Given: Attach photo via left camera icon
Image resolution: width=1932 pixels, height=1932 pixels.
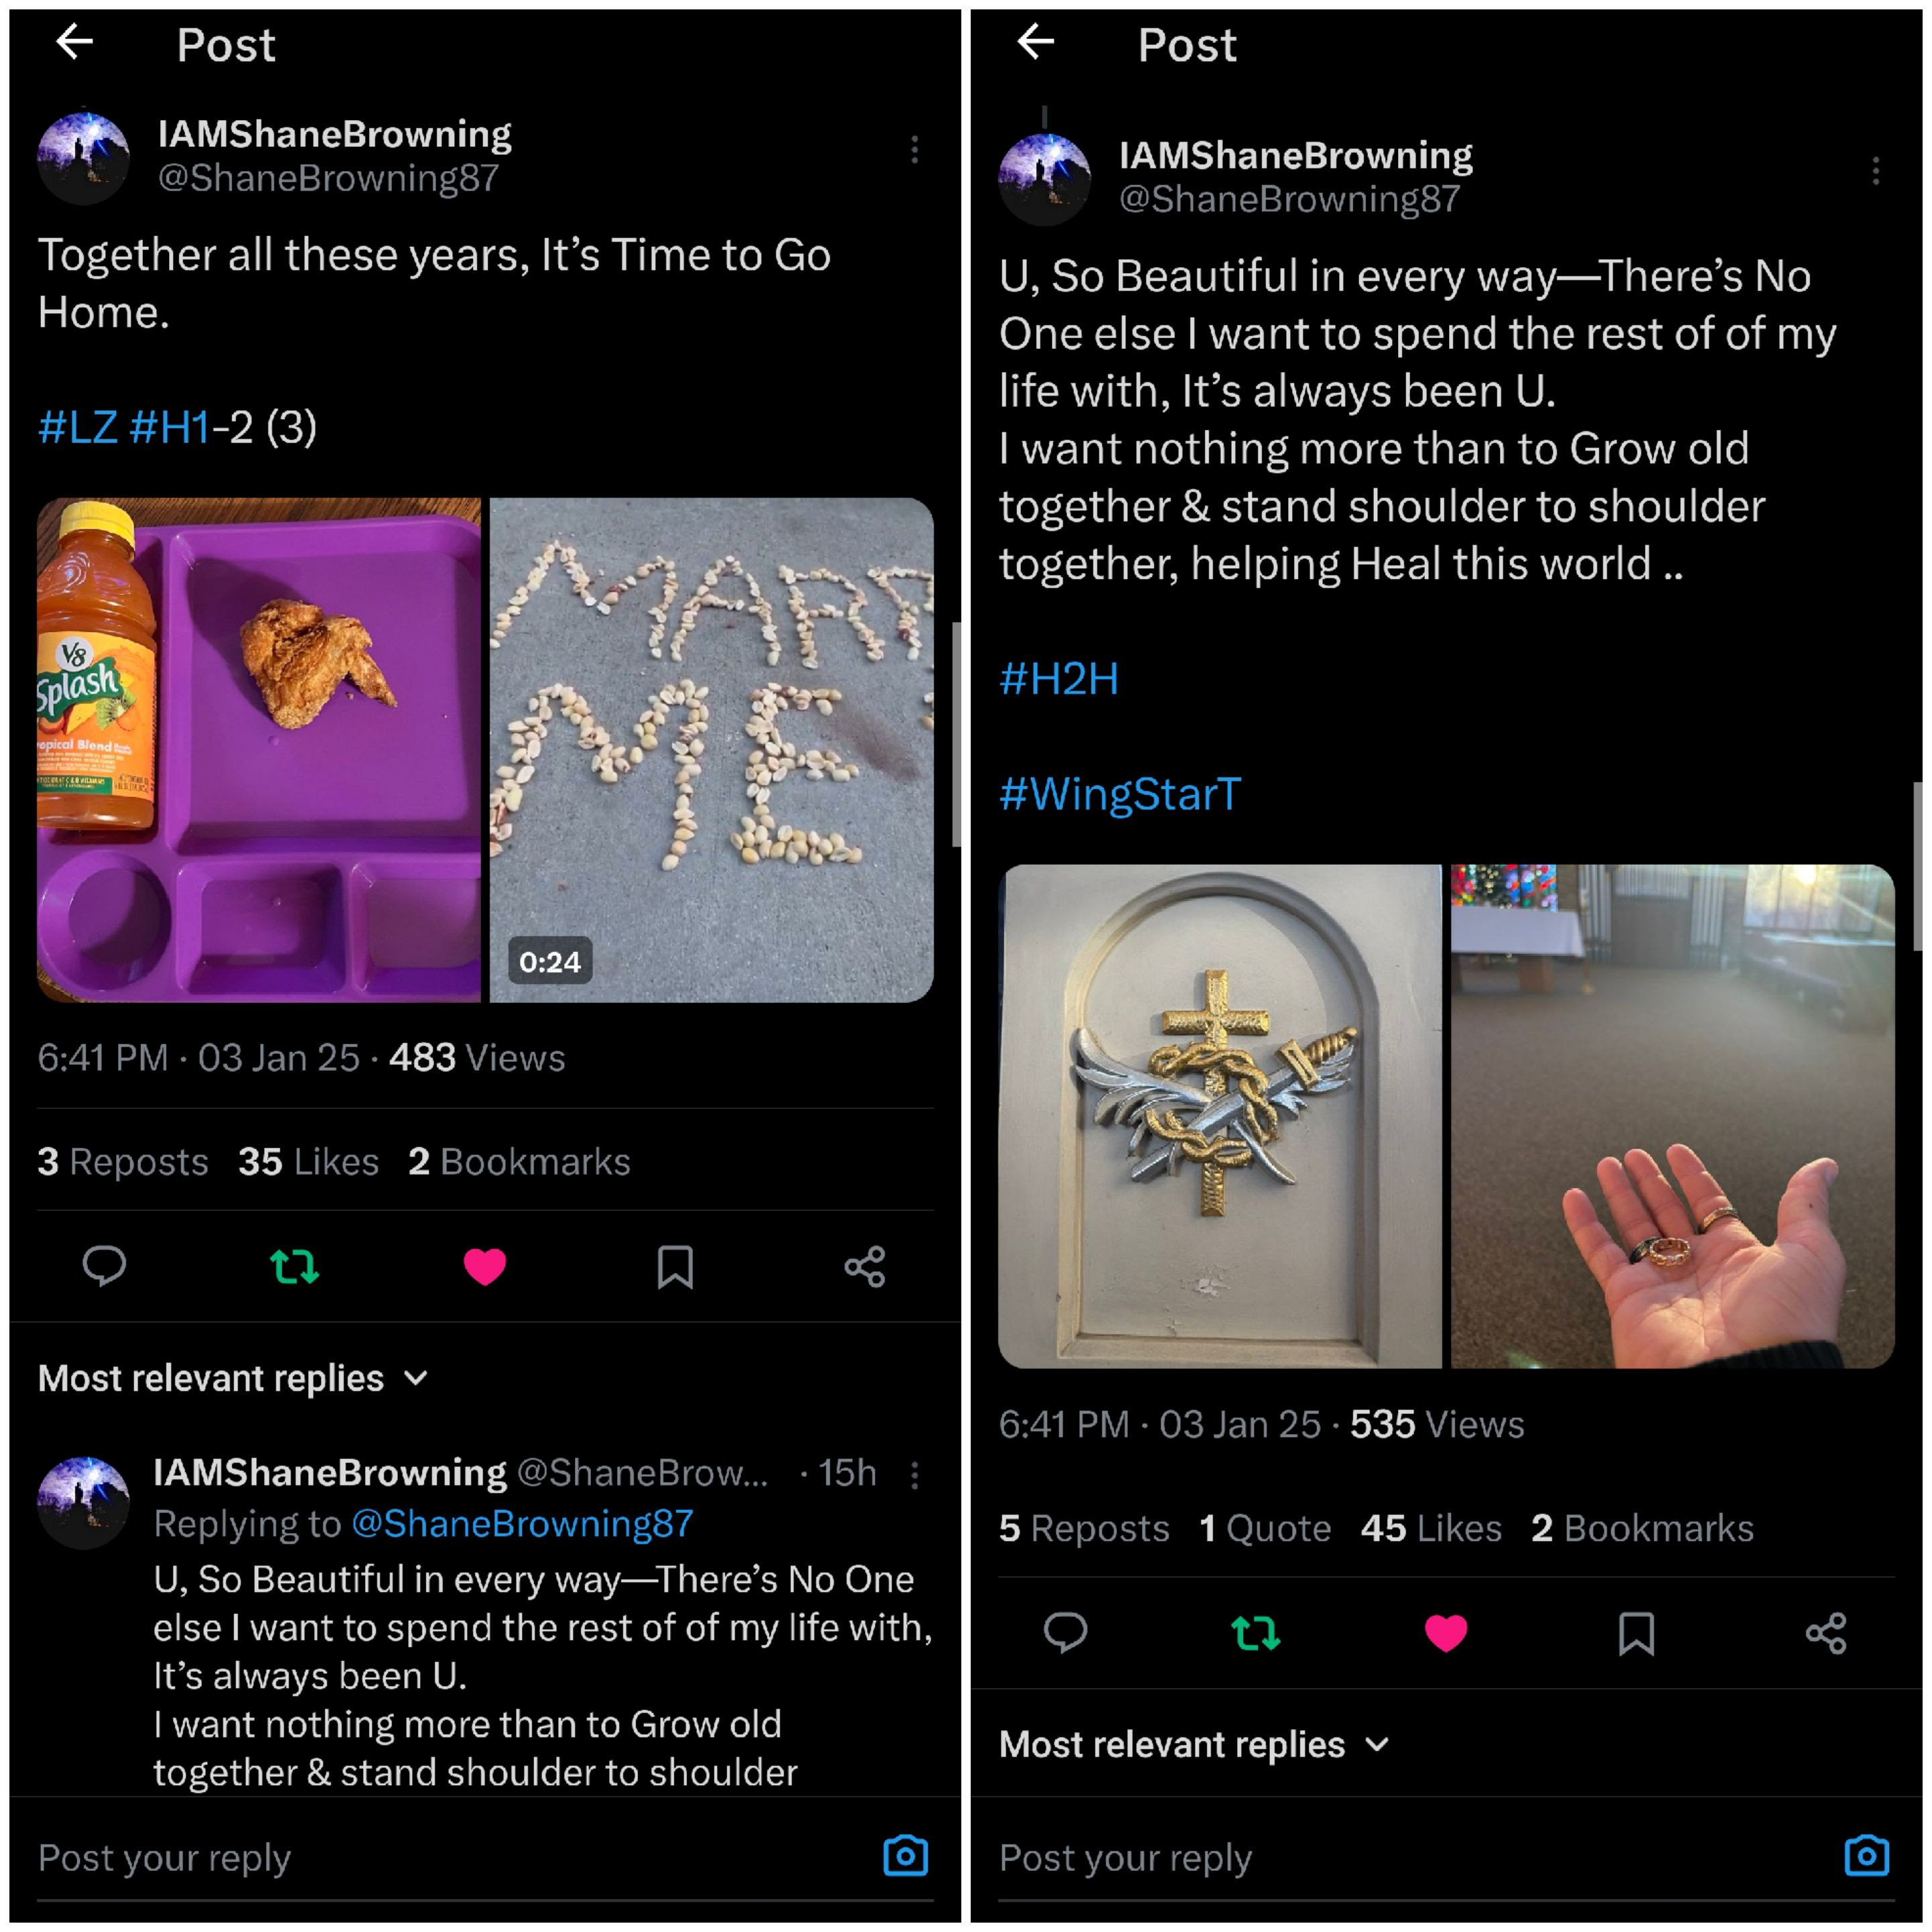Looking at the screenshot, I should click(x=905, y=1856).
